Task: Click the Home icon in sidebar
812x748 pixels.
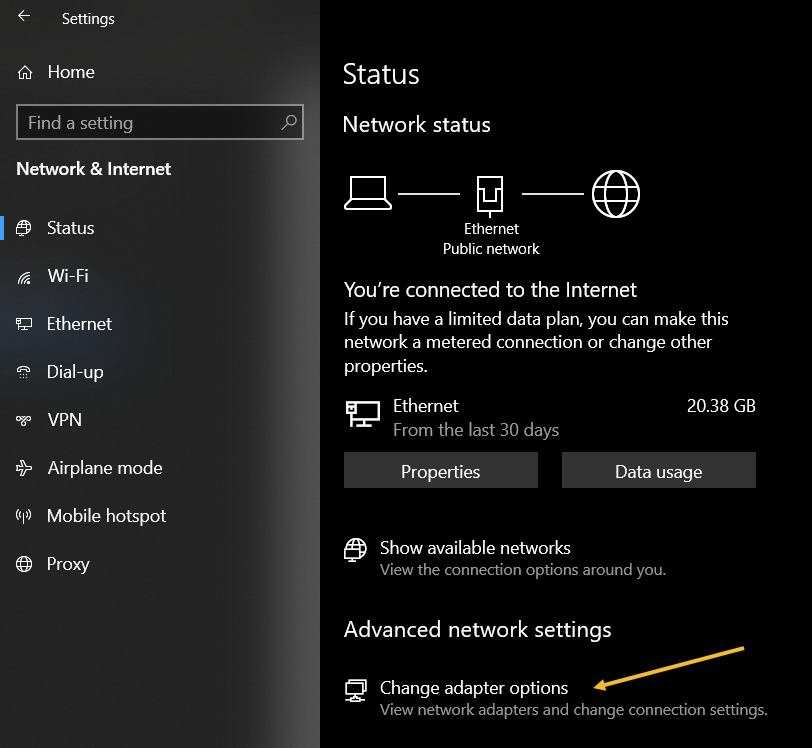Action: click(x=25, y=72)
